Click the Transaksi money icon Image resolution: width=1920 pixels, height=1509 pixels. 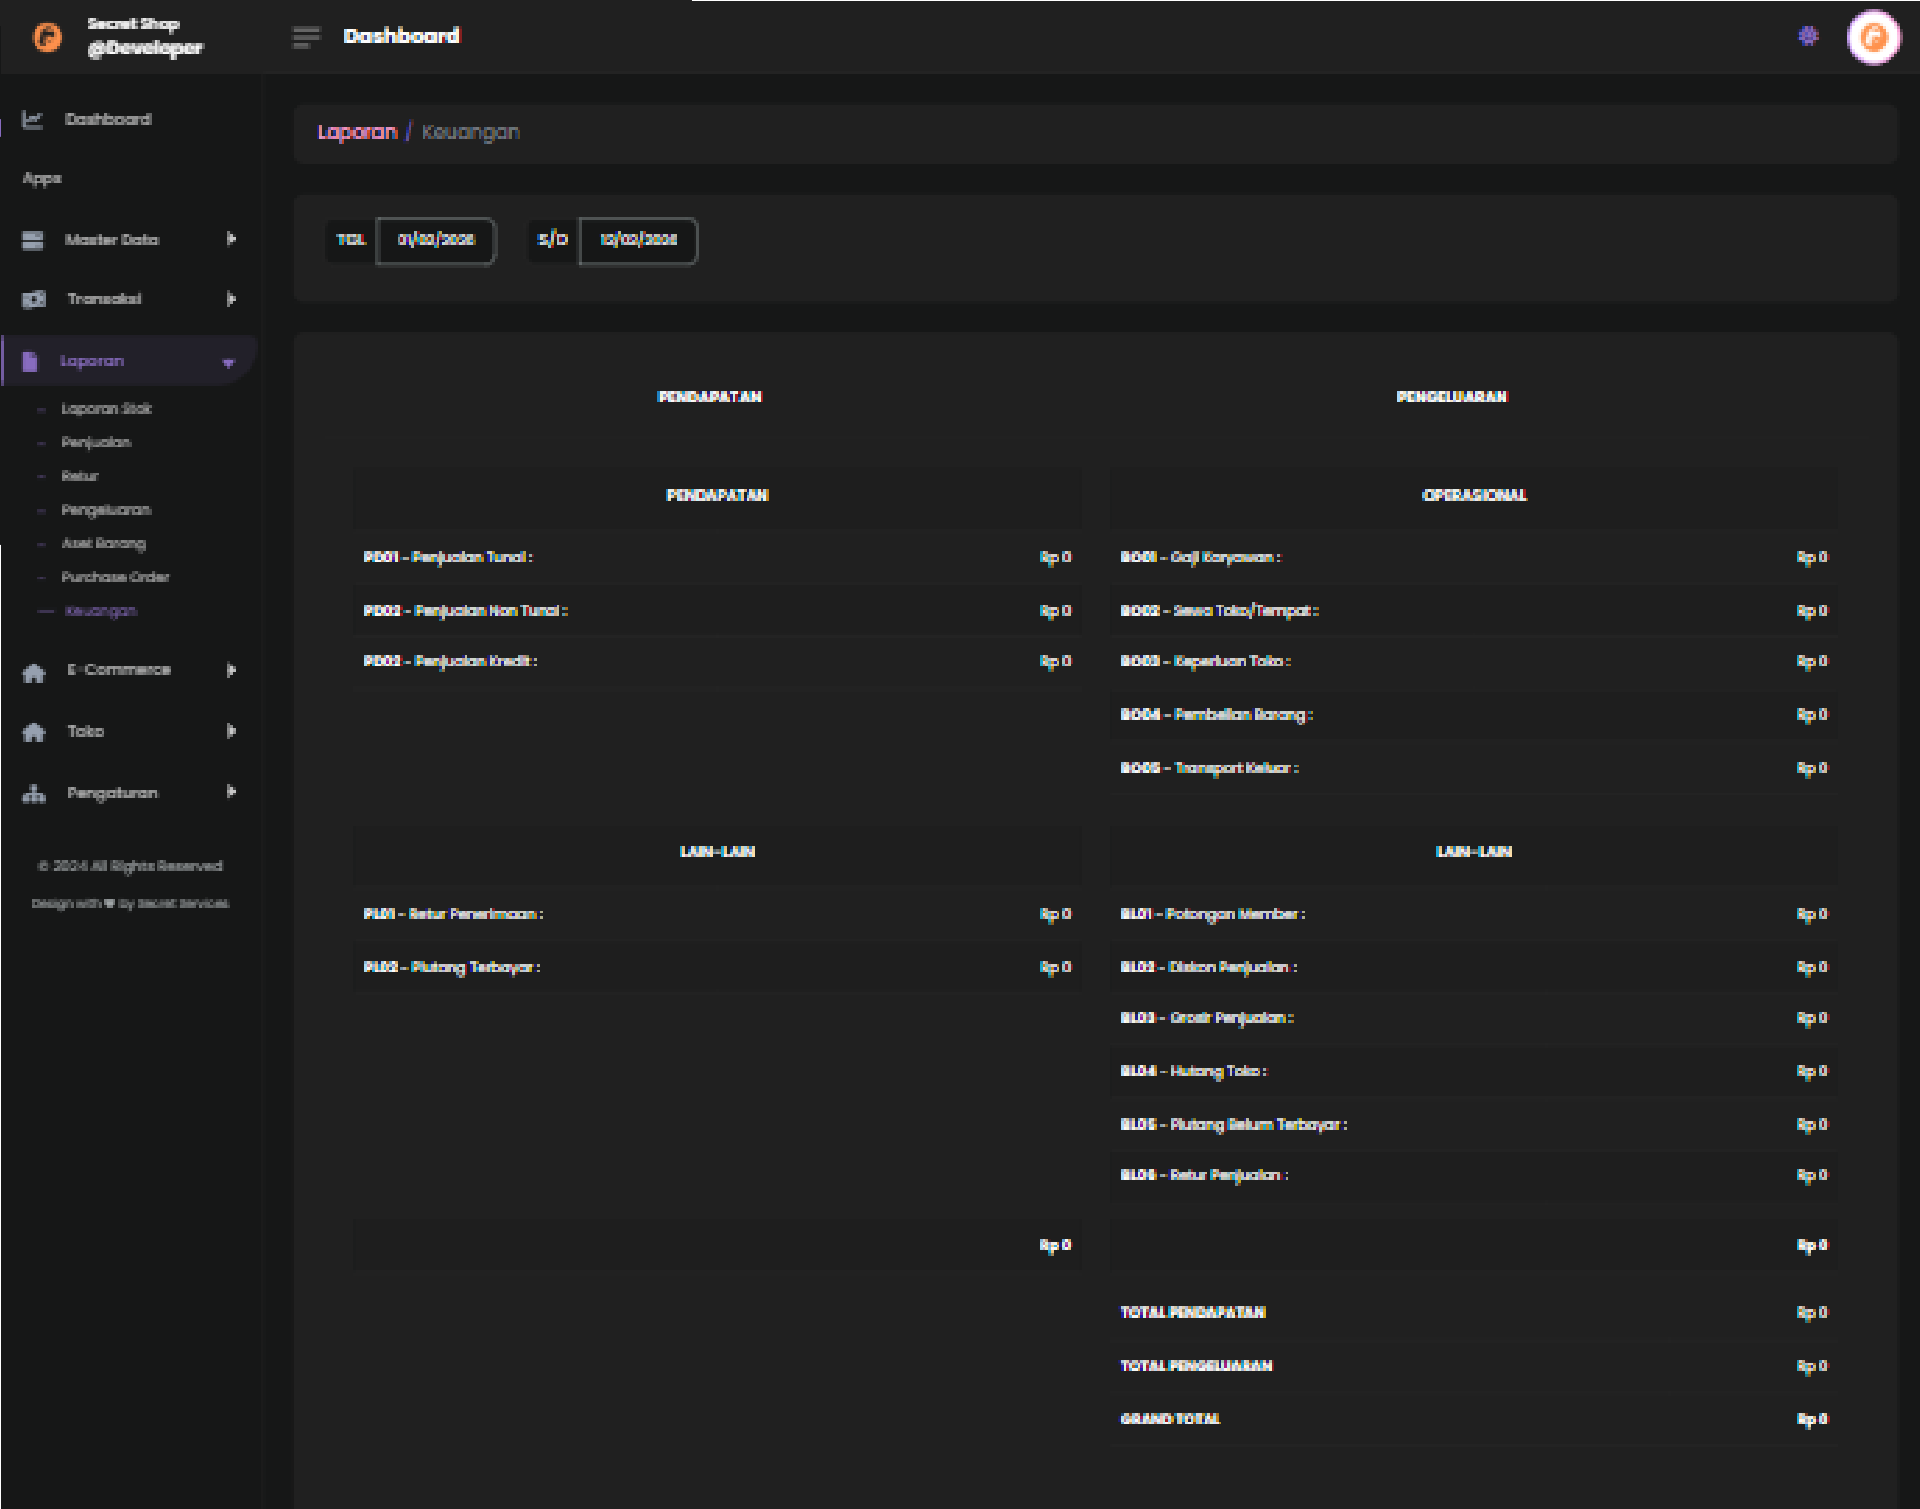pos(34,299)
